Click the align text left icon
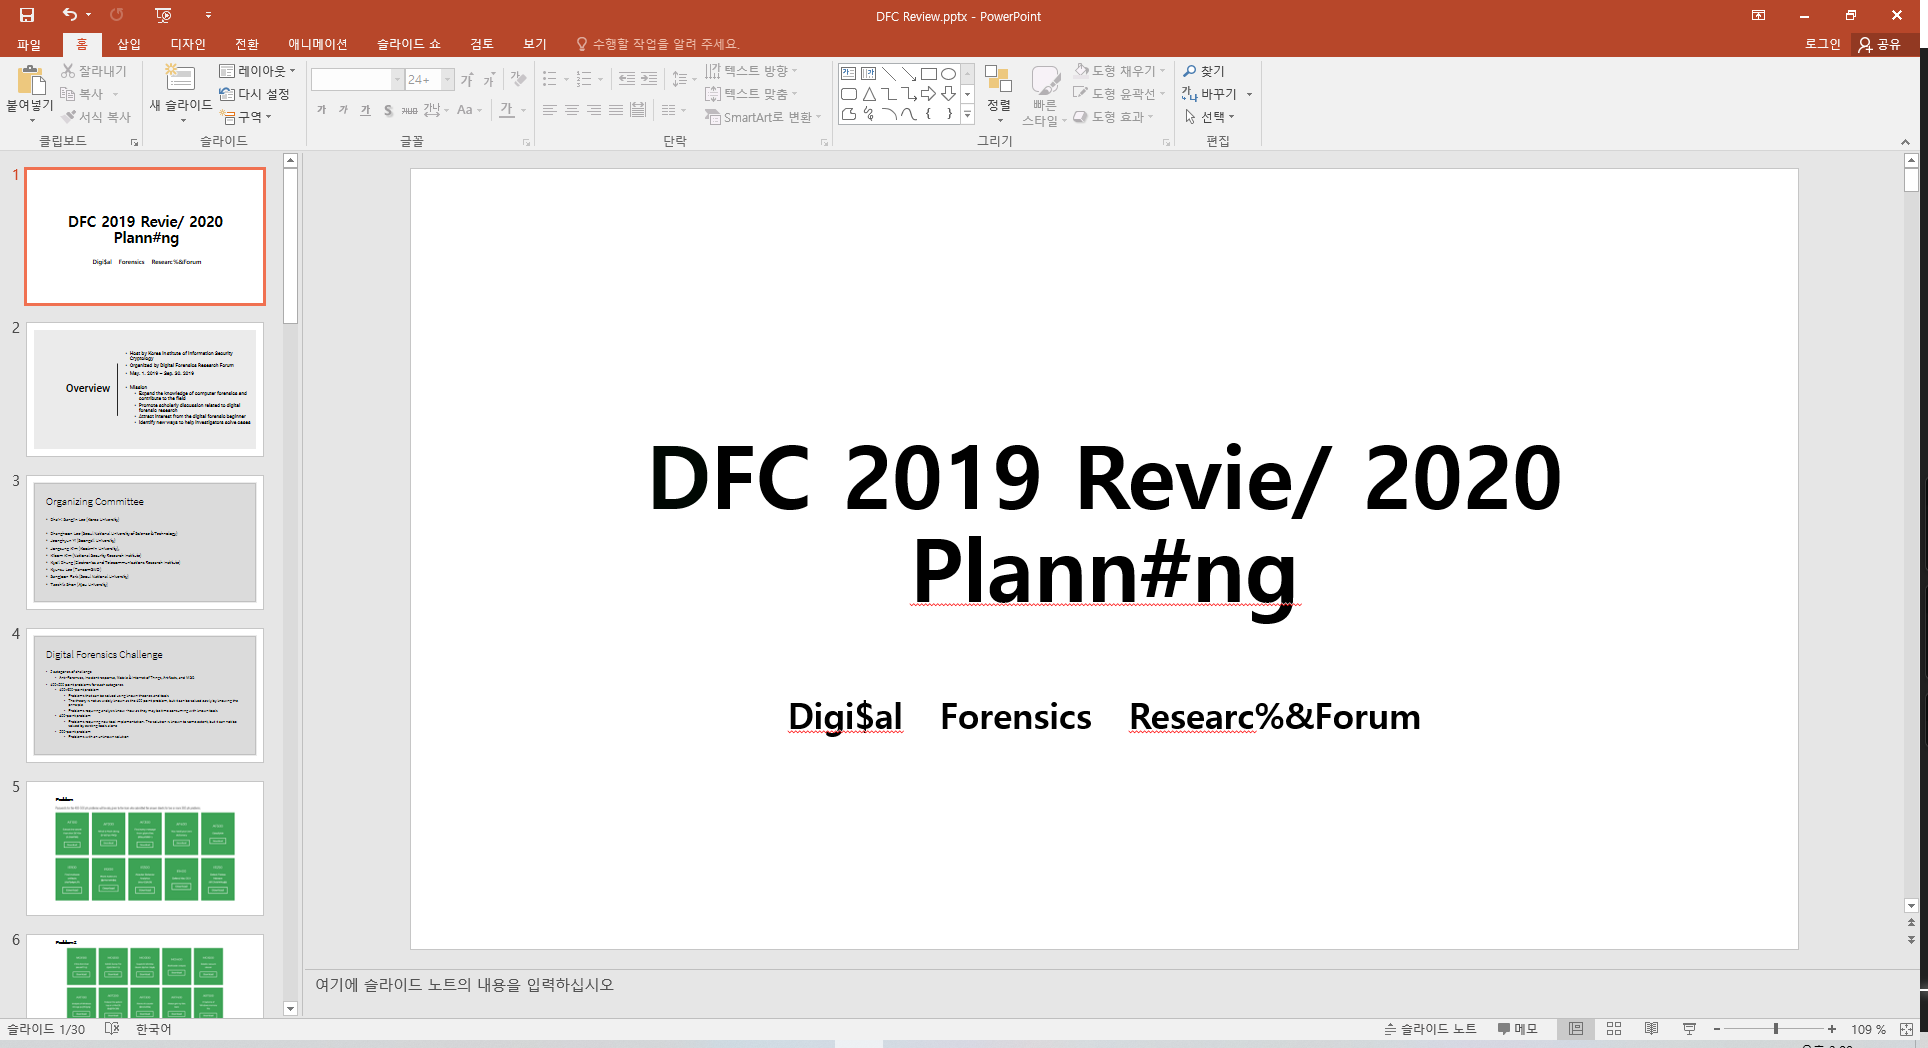This screenshot has height=1048, width=1928. pos(550,110)
